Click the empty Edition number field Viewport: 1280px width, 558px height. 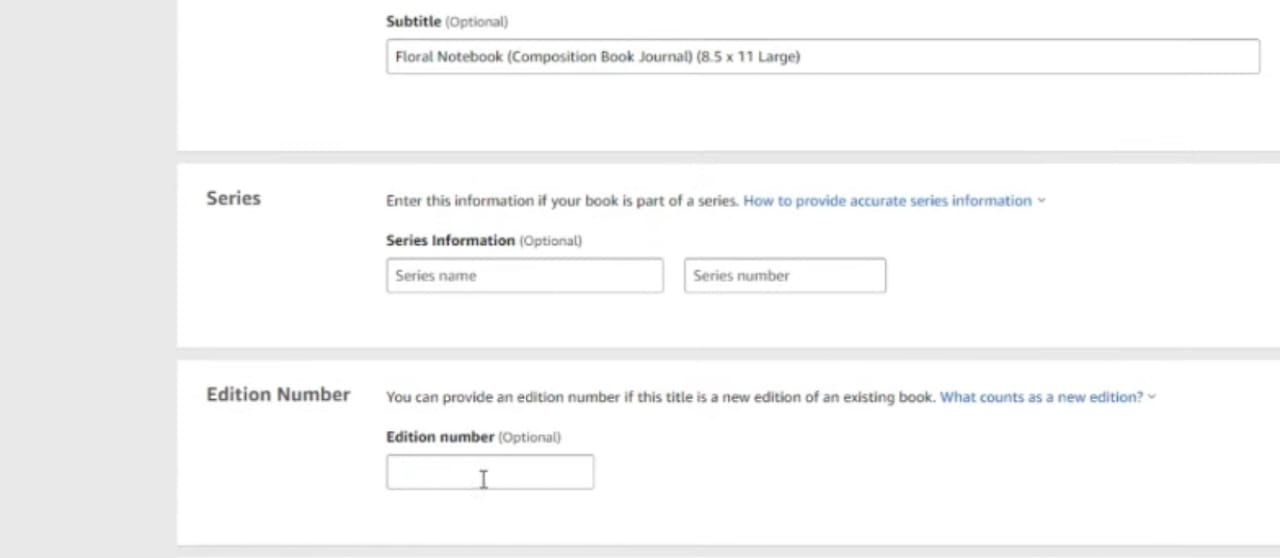(489, 472)
